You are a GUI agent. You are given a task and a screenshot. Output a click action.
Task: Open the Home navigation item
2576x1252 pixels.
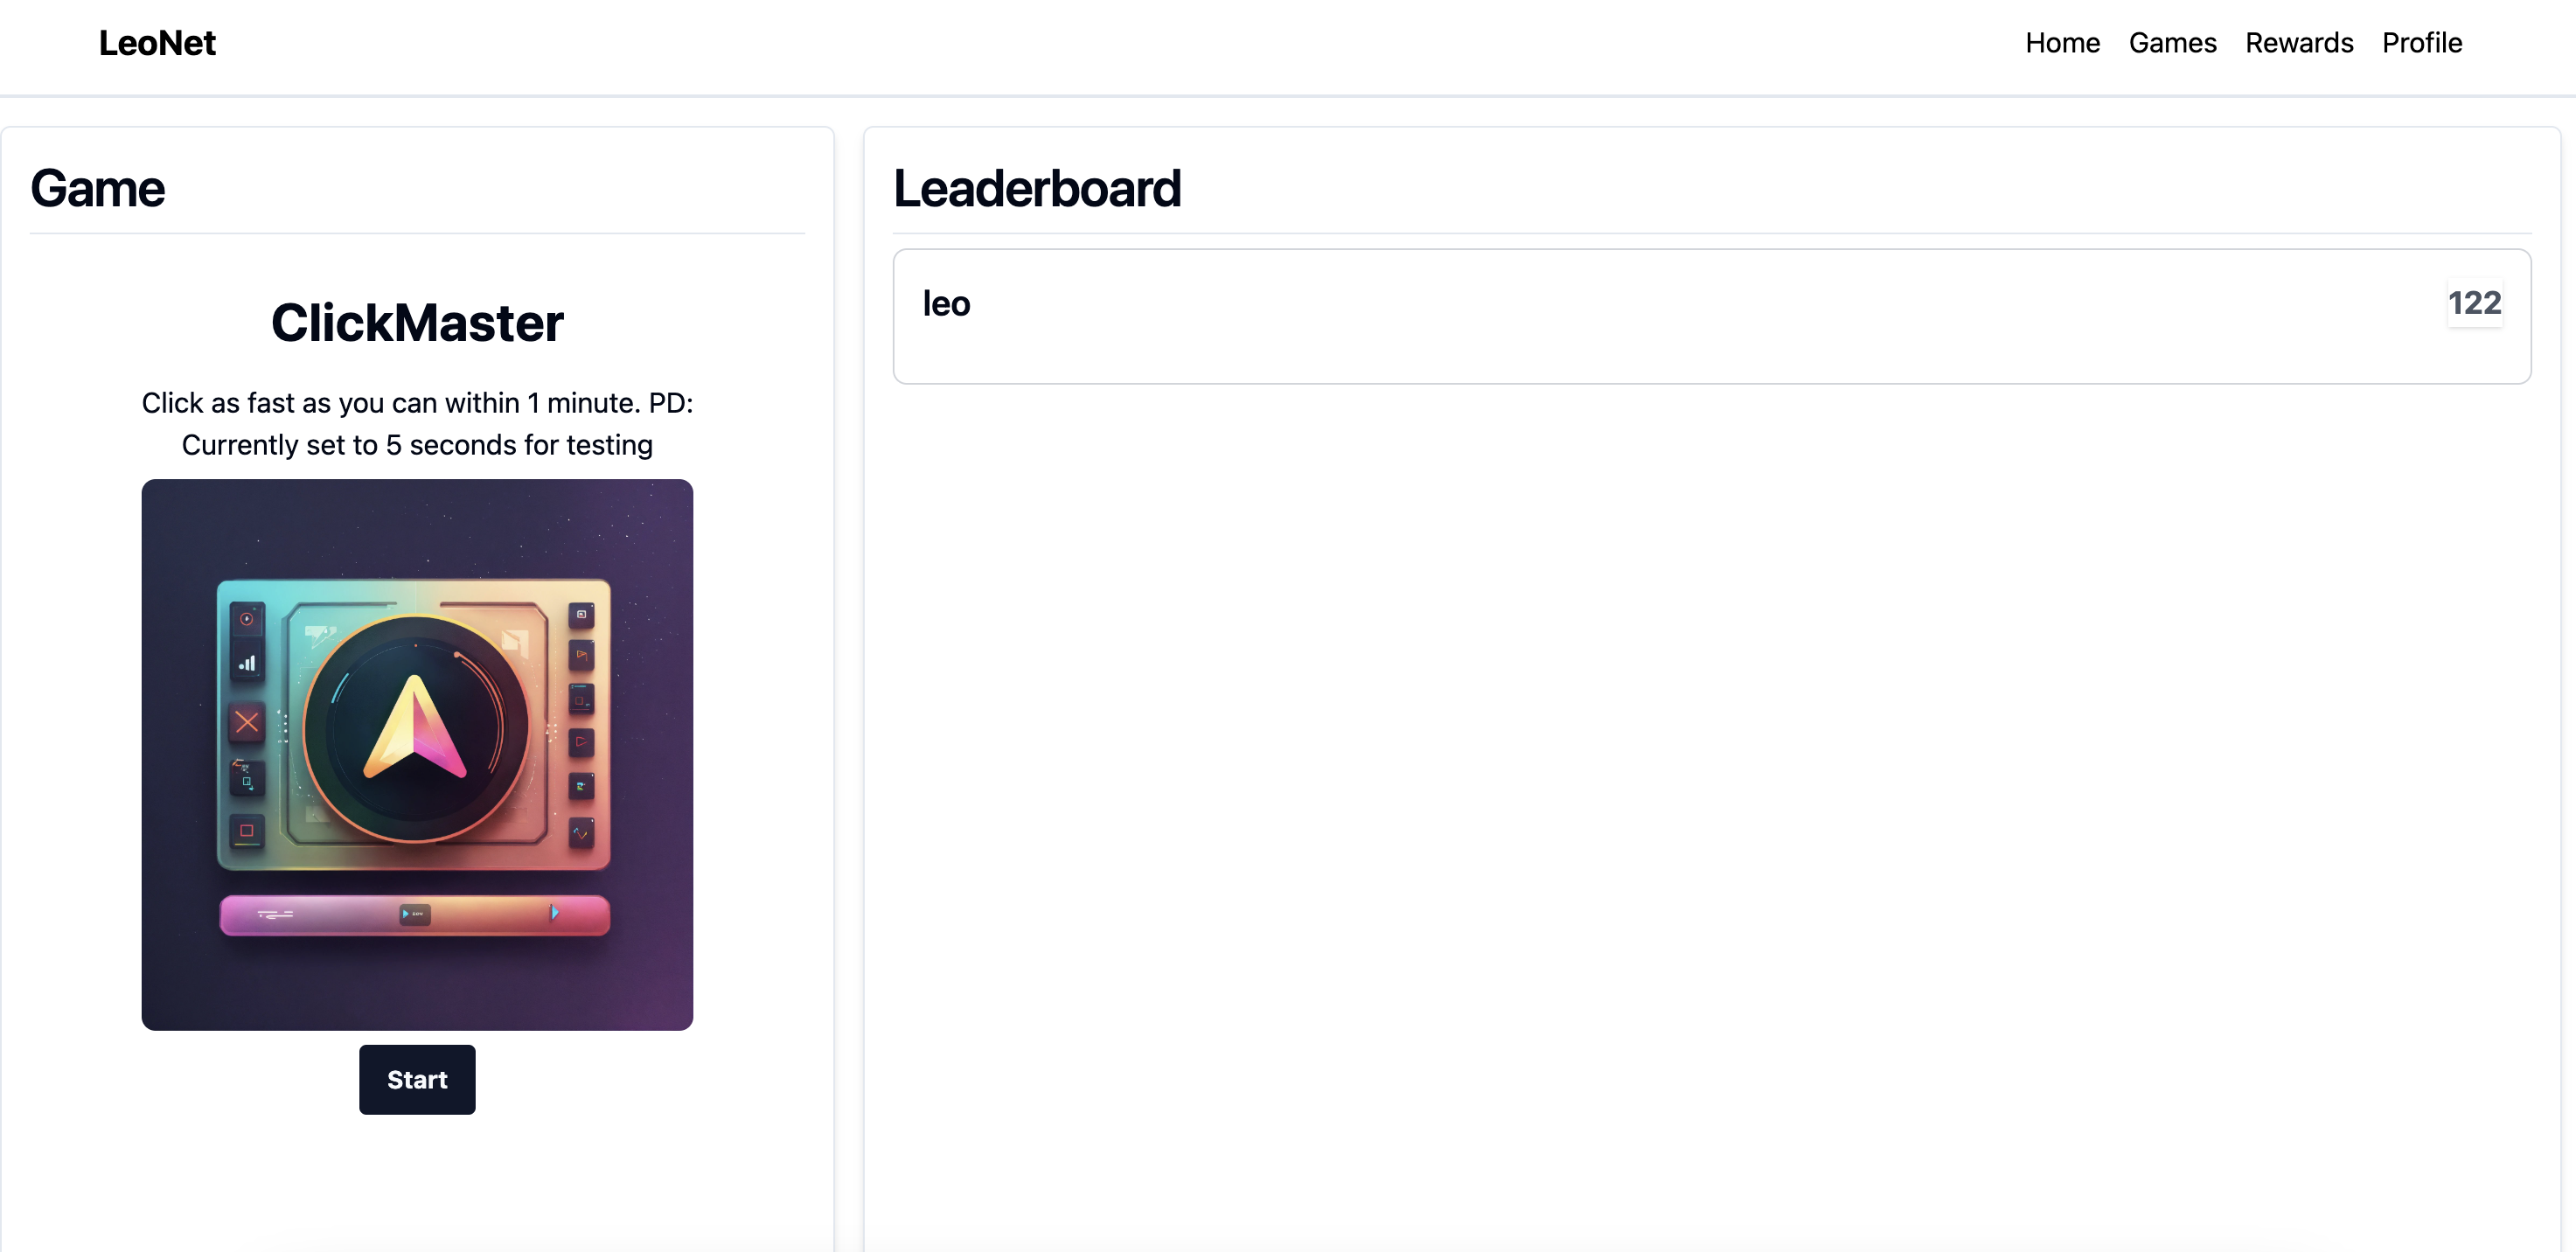2062,43
